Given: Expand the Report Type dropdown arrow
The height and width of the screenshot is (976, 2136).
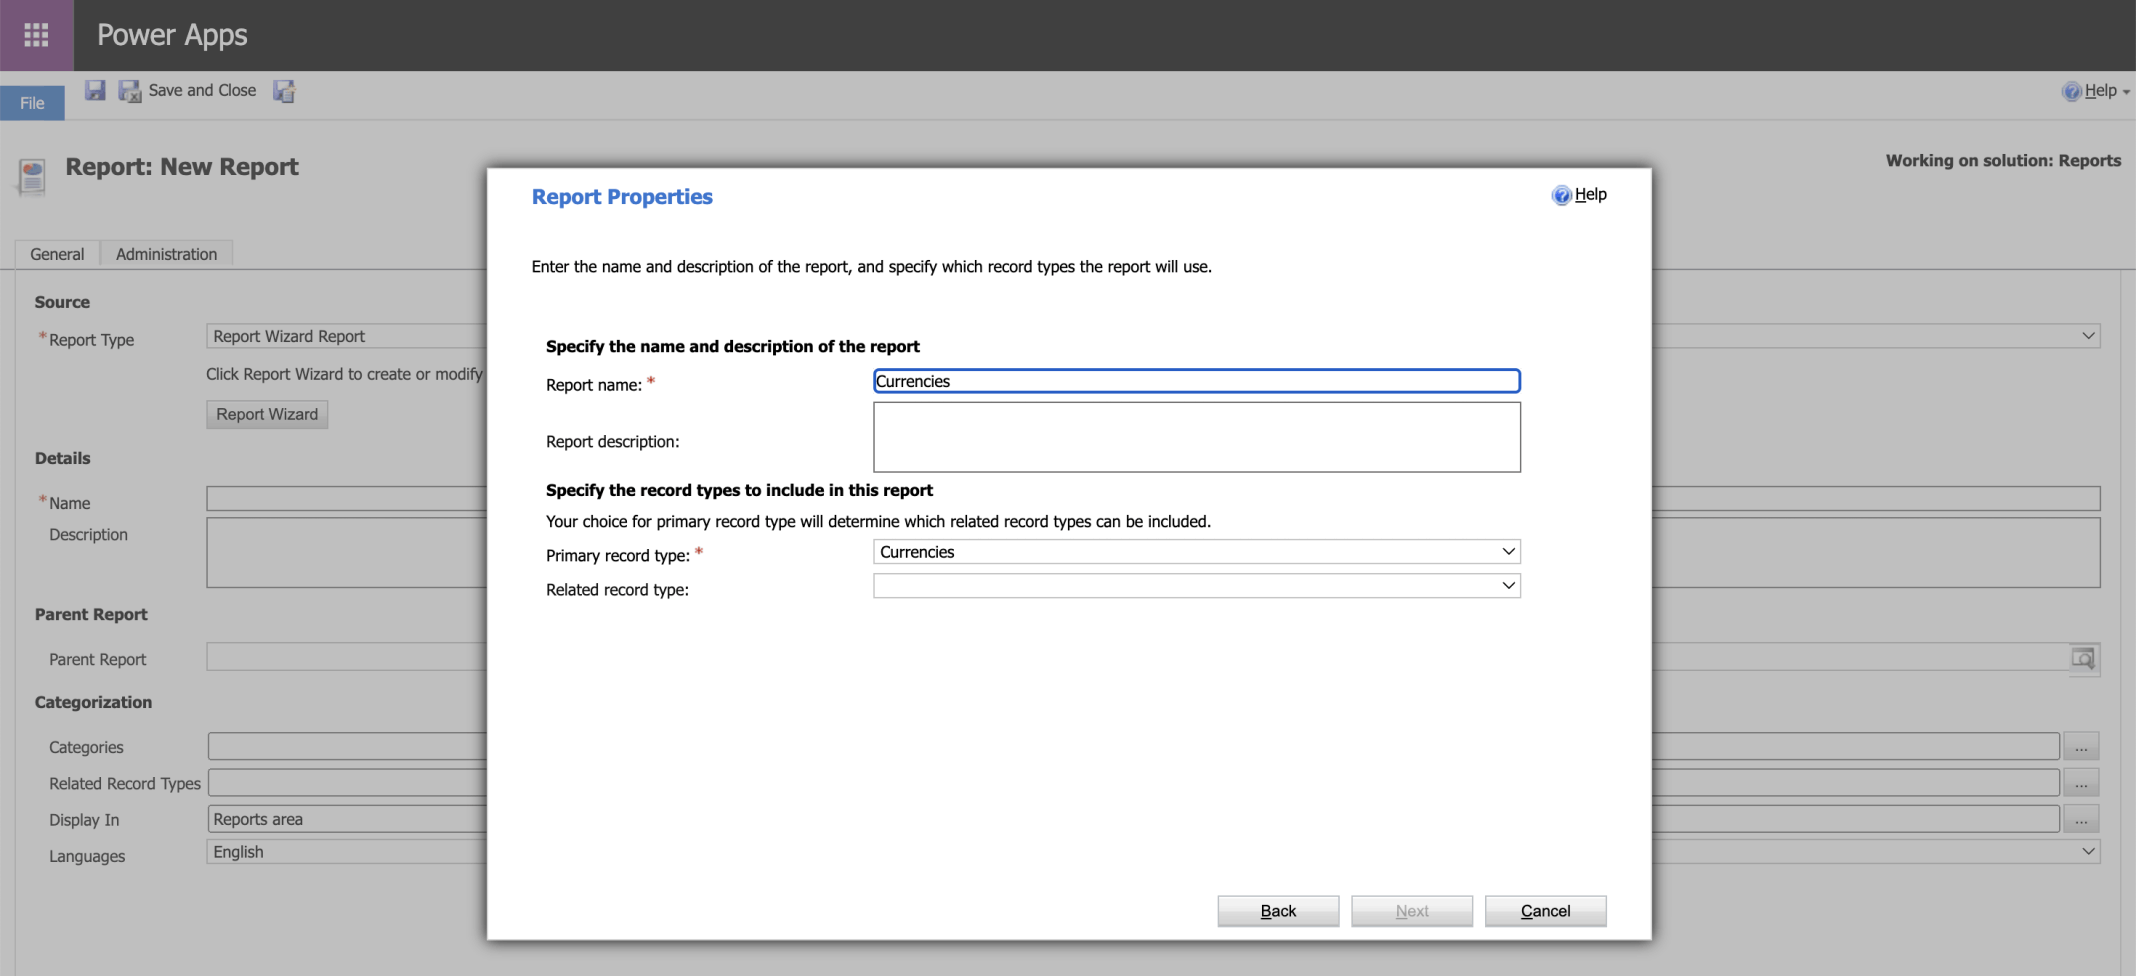Looking at the screenshot, I should point(2088,336).
